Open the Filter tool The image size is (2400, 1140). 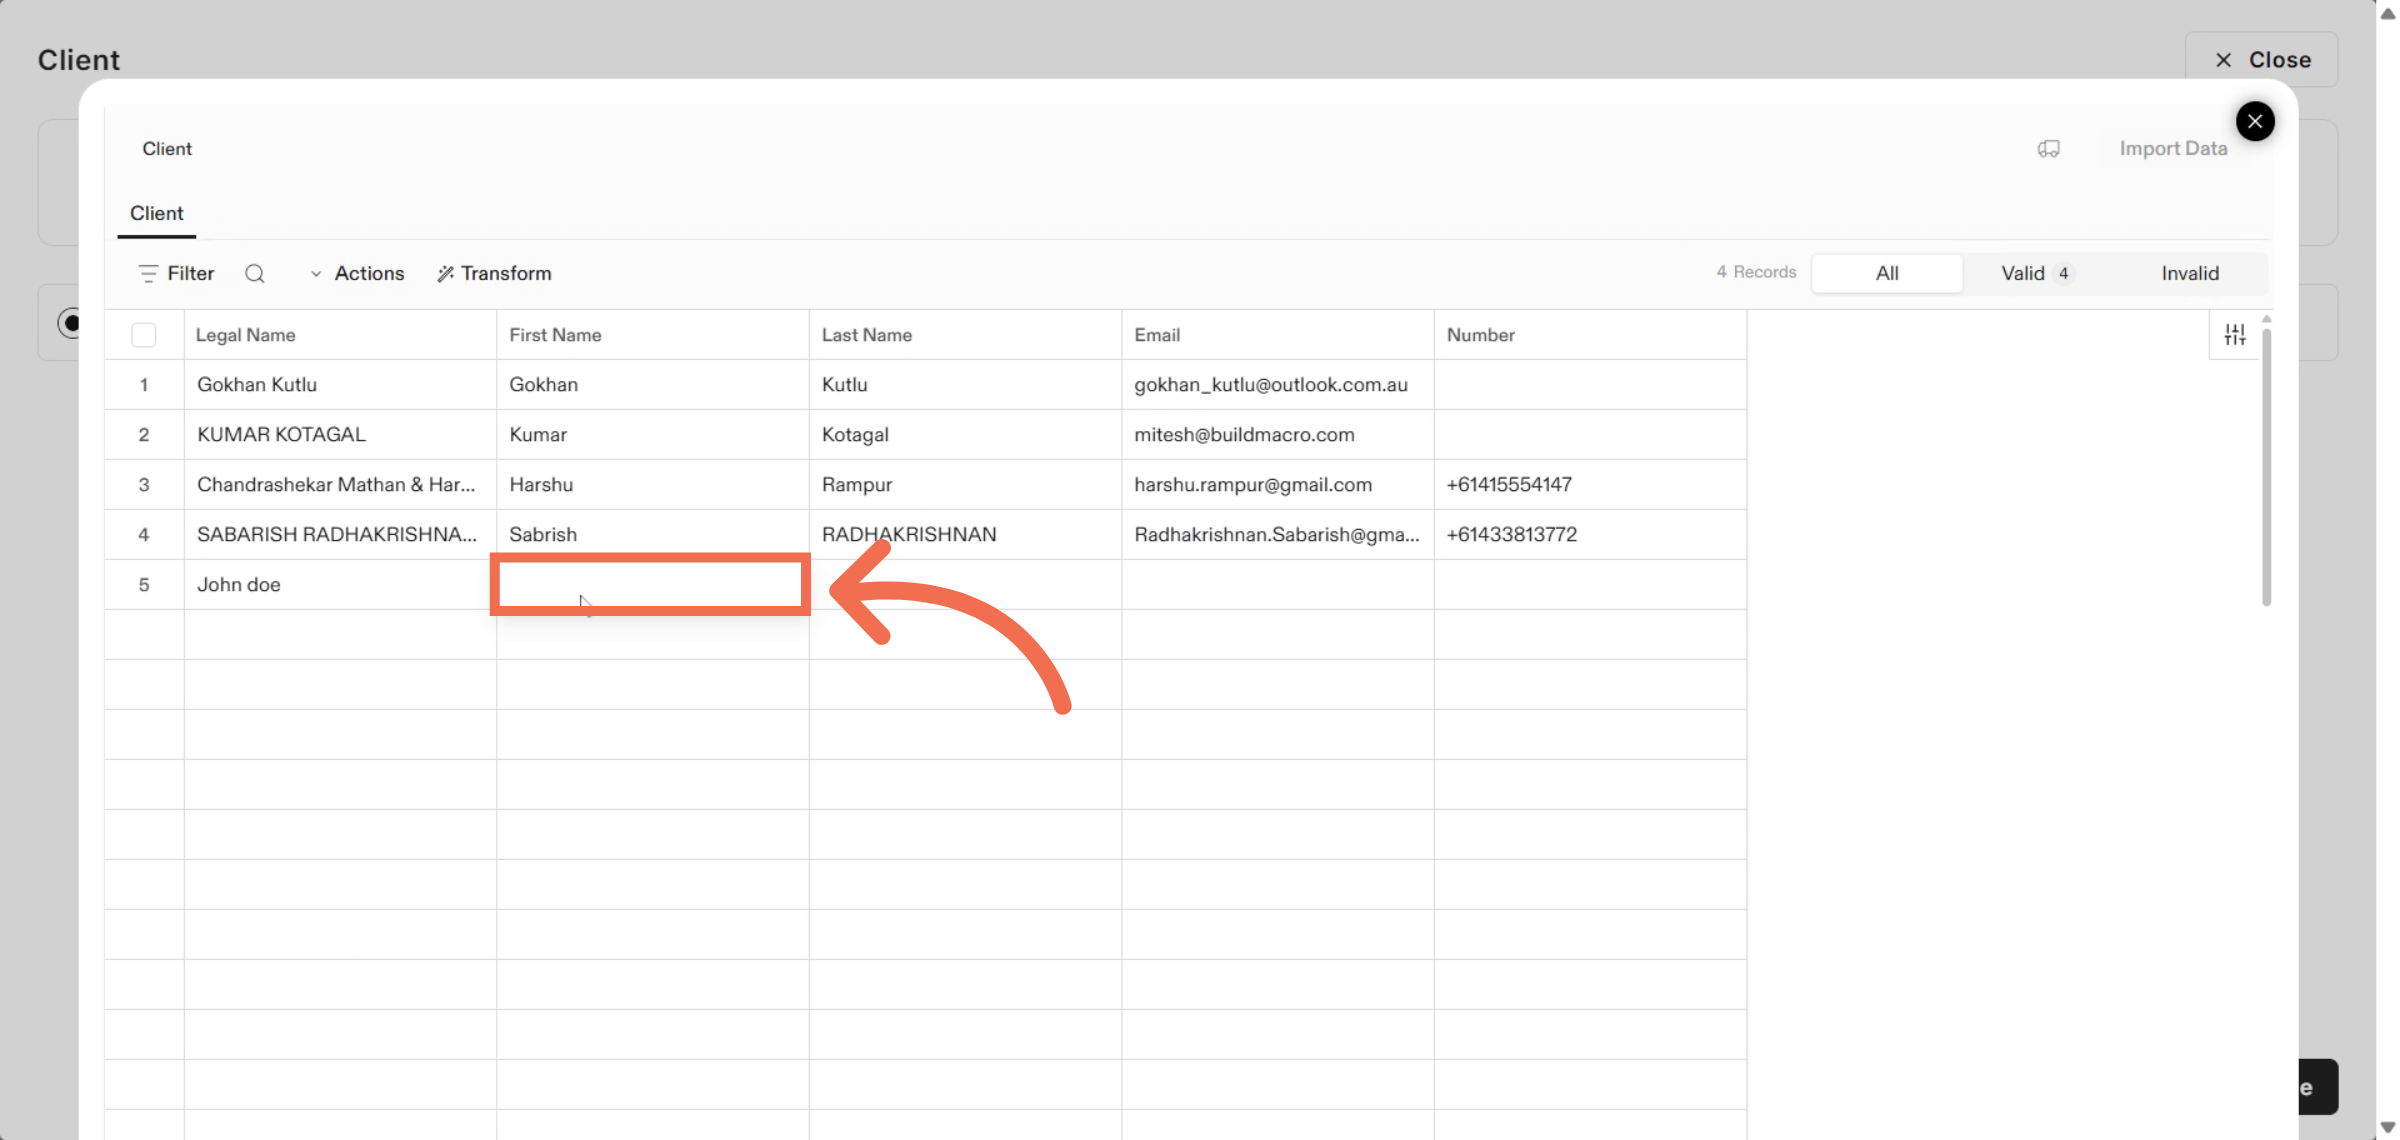[177, 274]
